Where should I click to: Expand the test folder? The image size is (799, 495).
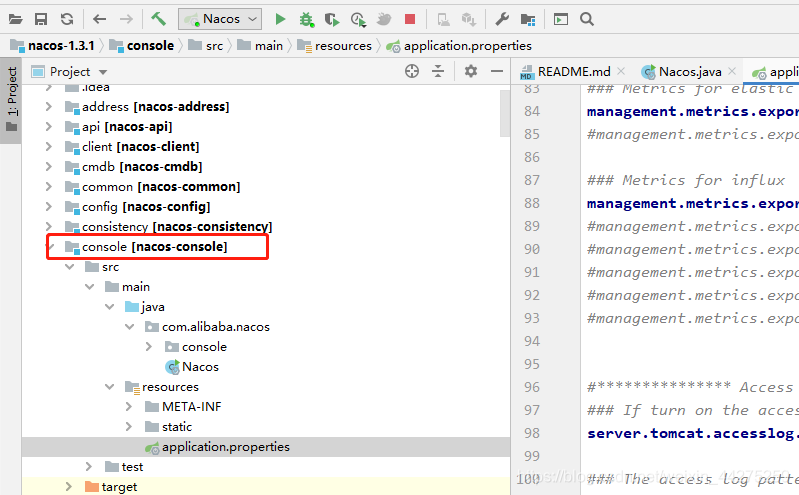coord(89,467)
